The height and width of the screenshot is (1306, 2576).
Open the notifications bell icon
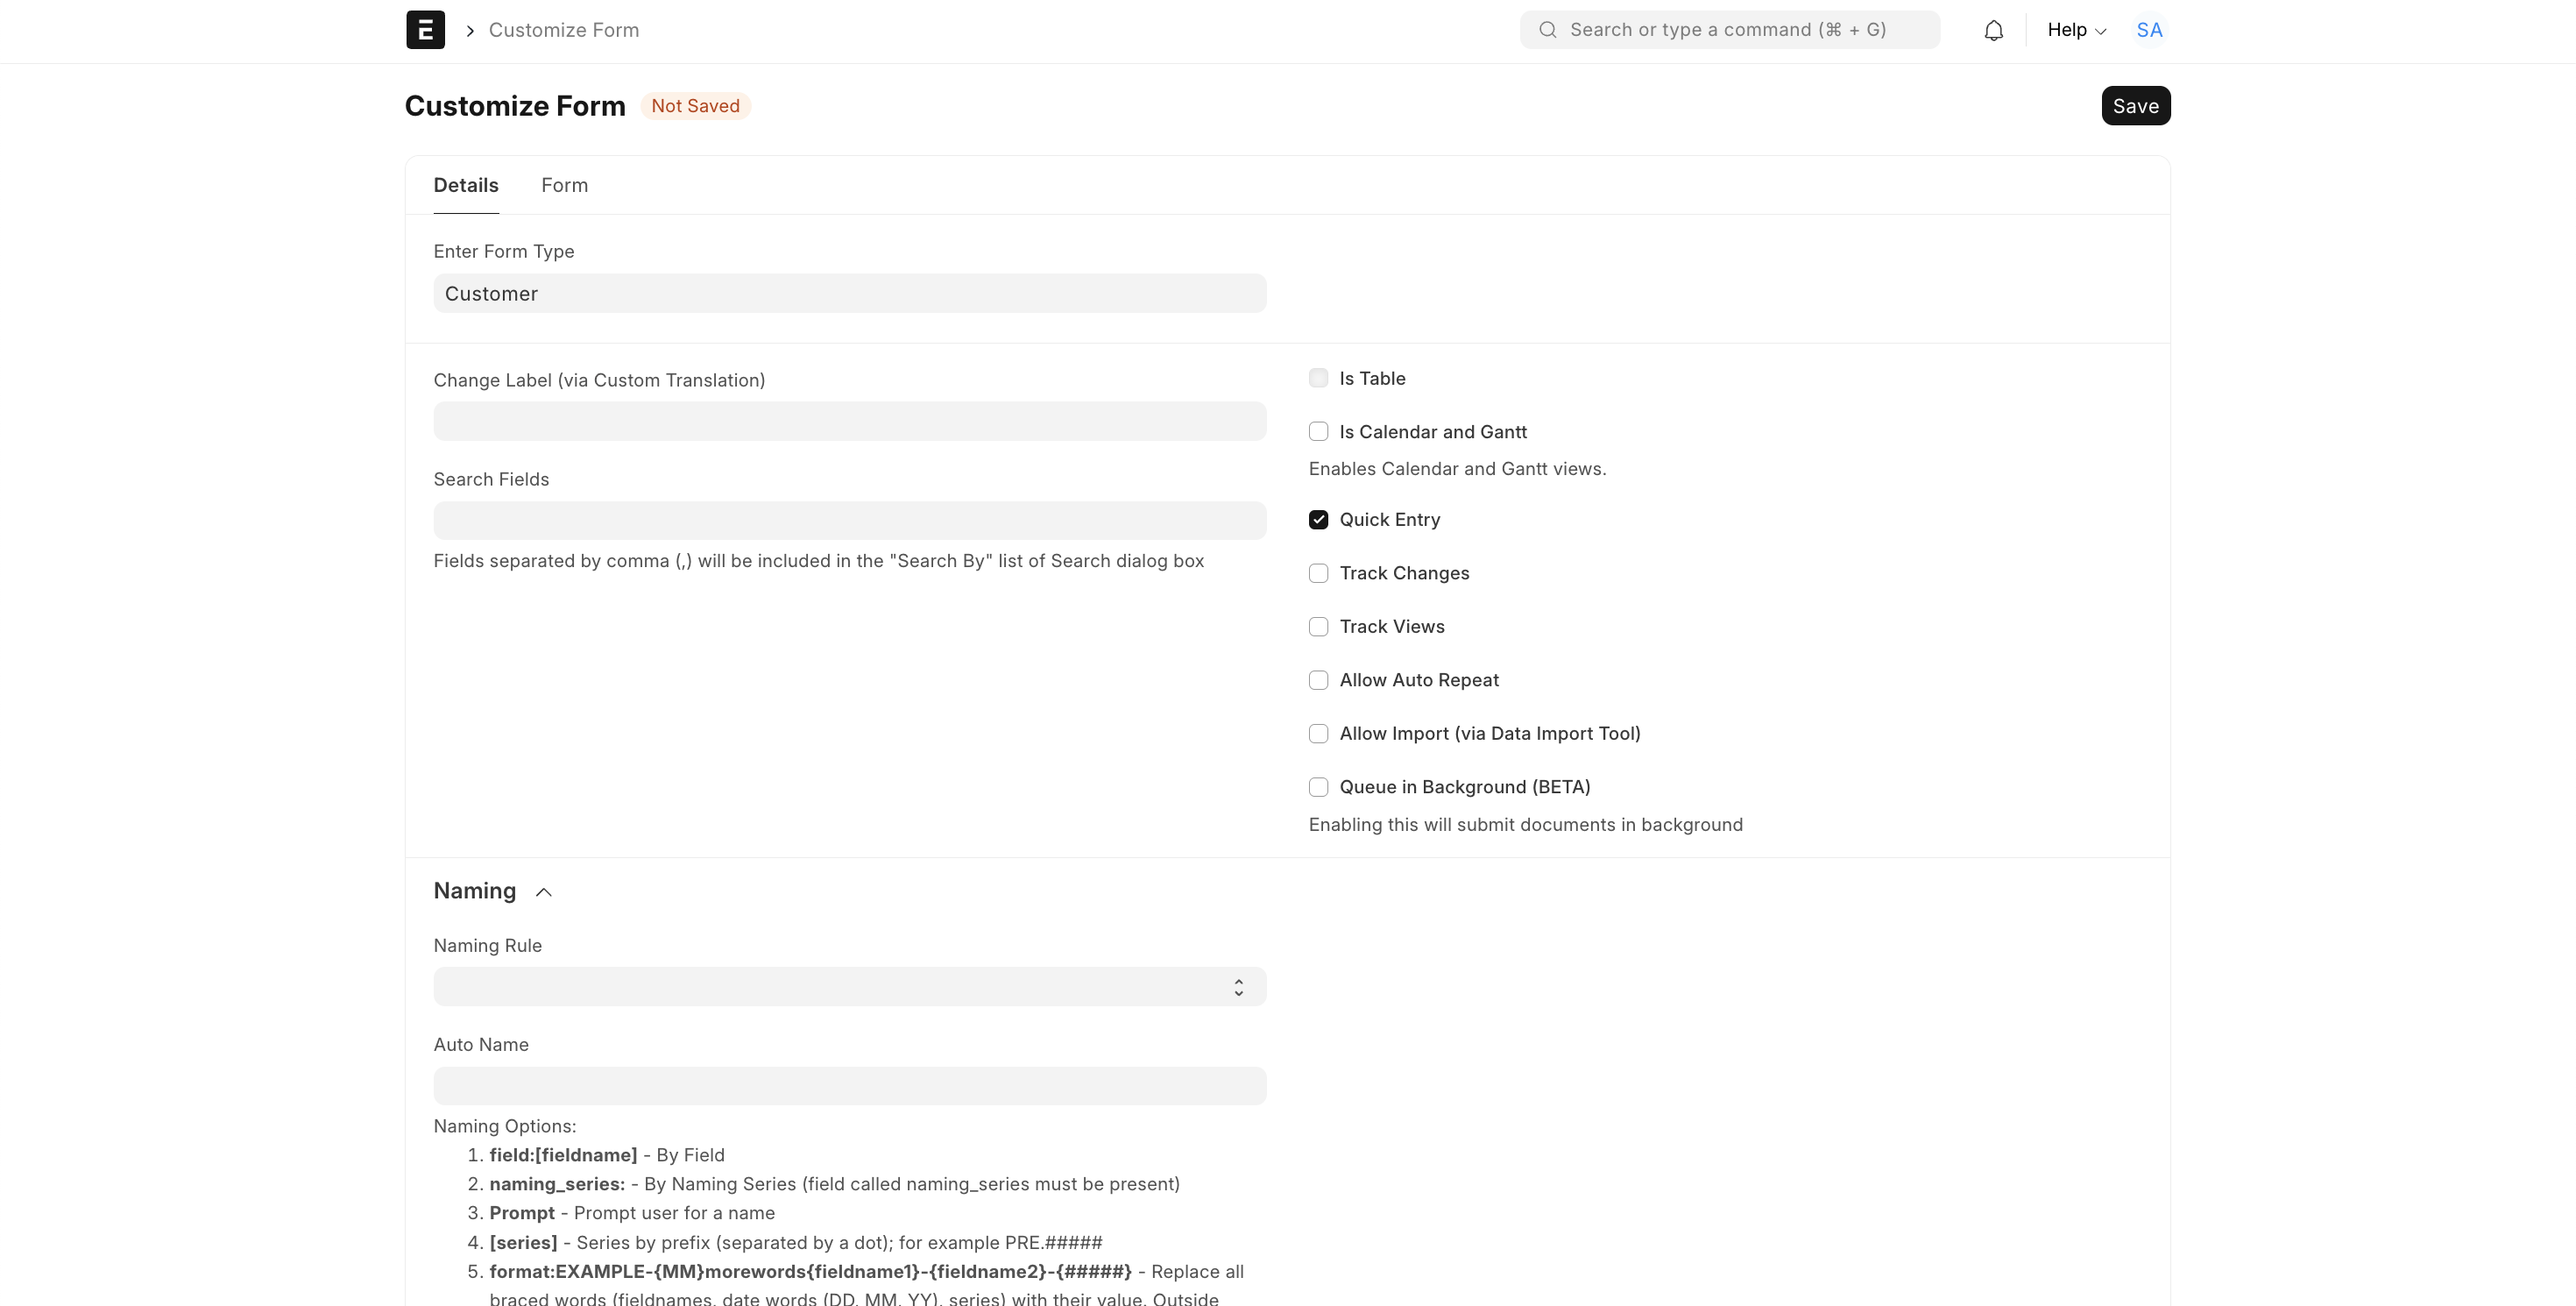tap(1993, 30)
